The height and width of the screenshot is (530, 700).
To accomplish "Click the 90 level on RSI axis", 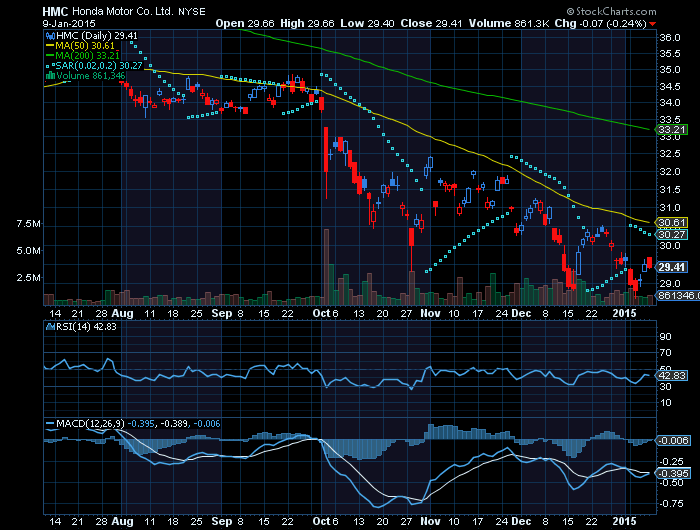I will (x=665, y=337).
